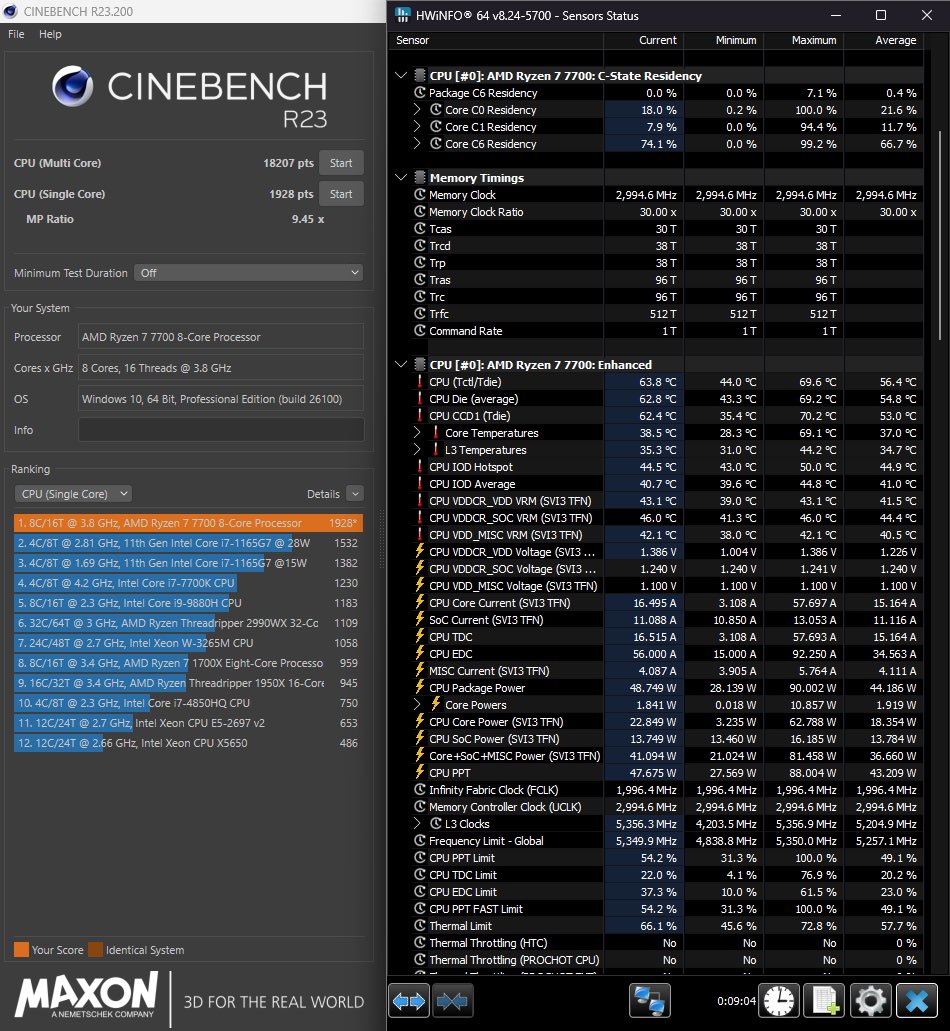Open Cinebench Help menu
This screenshot has height=1031, width=950.
click(50, 34)
